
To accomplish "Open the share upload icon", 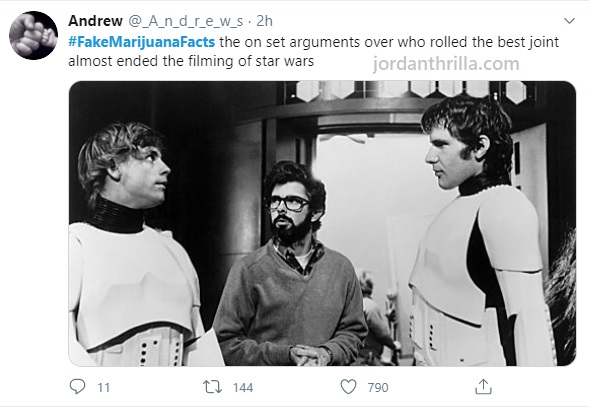I will [483, 386].
